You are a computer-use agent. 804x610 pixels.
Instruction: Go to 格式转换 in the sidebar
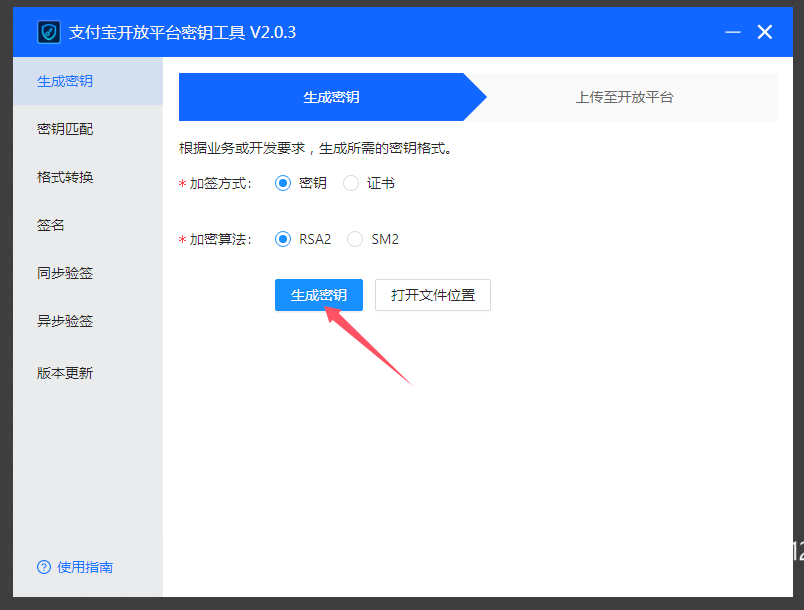pos(65,177)
